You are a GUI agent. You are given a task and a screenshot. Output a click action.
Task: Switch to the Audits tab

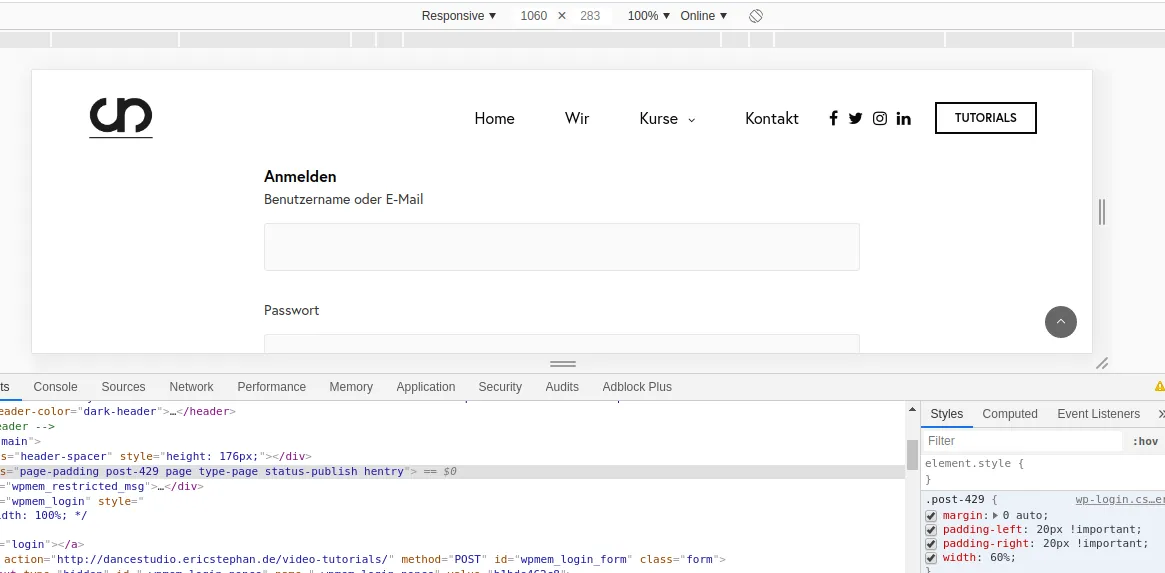click(562, 386)
